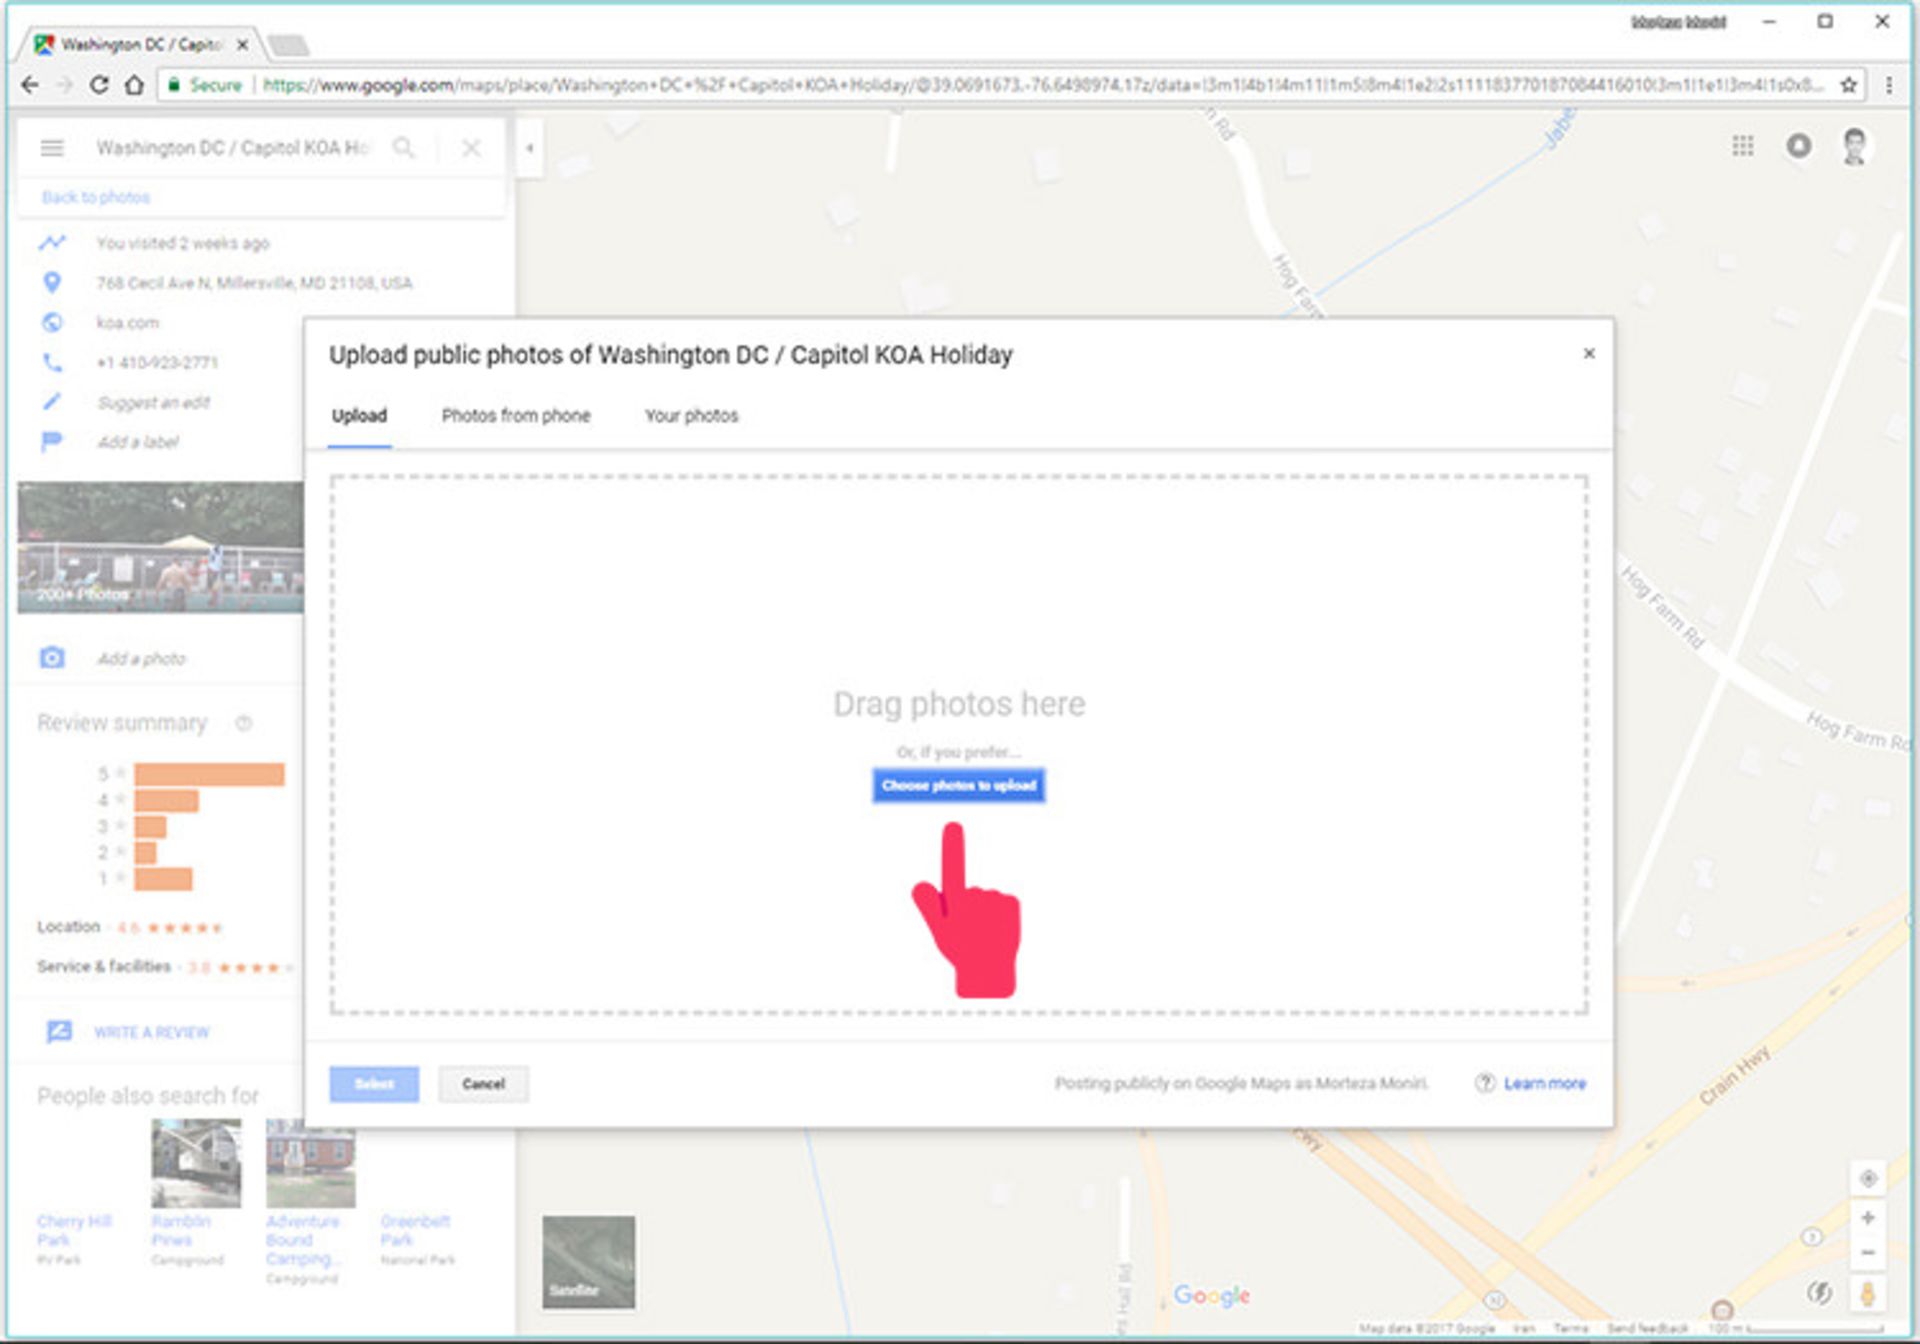Viewport: 1920px width, 1344px height.
Task: Click the 4-star rating bar
Action: [166, 800]
